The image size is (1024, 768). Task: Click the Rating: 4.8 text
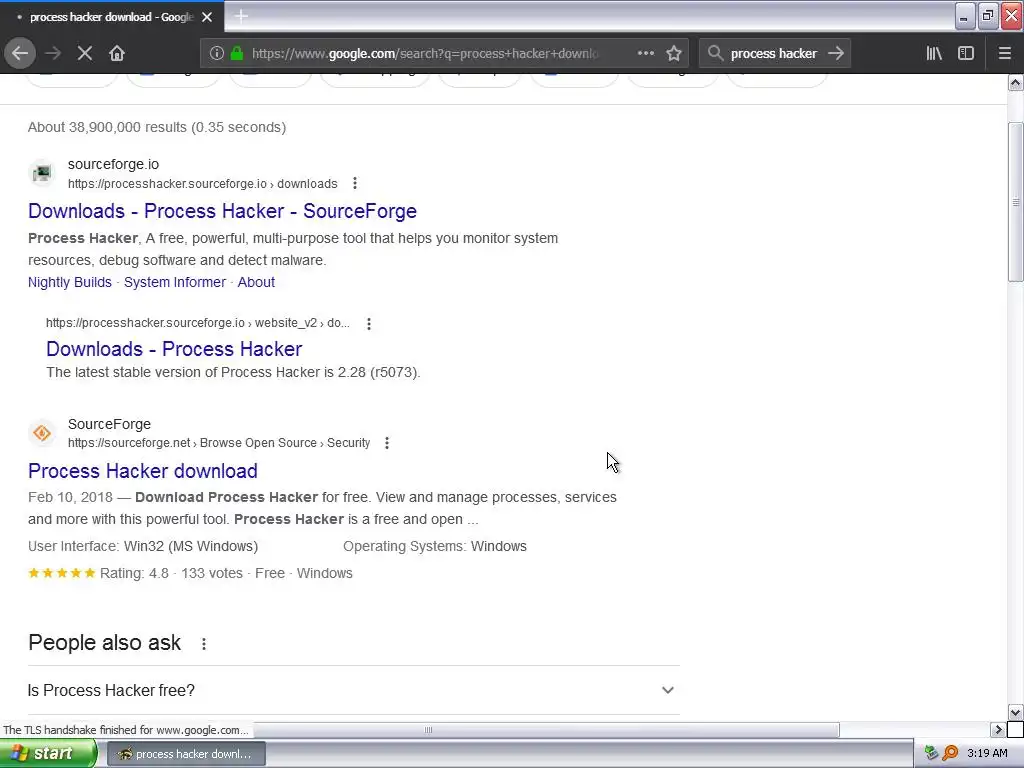tap(134, 573)
